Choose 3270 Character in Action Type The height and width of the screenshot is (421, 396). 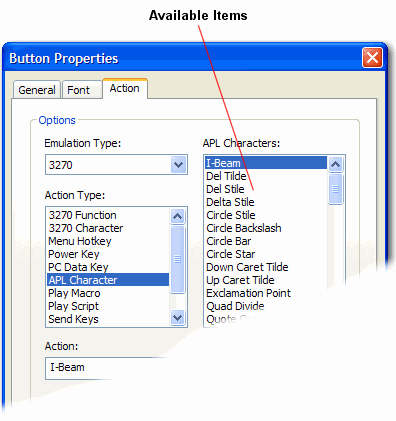pos(108,228)
